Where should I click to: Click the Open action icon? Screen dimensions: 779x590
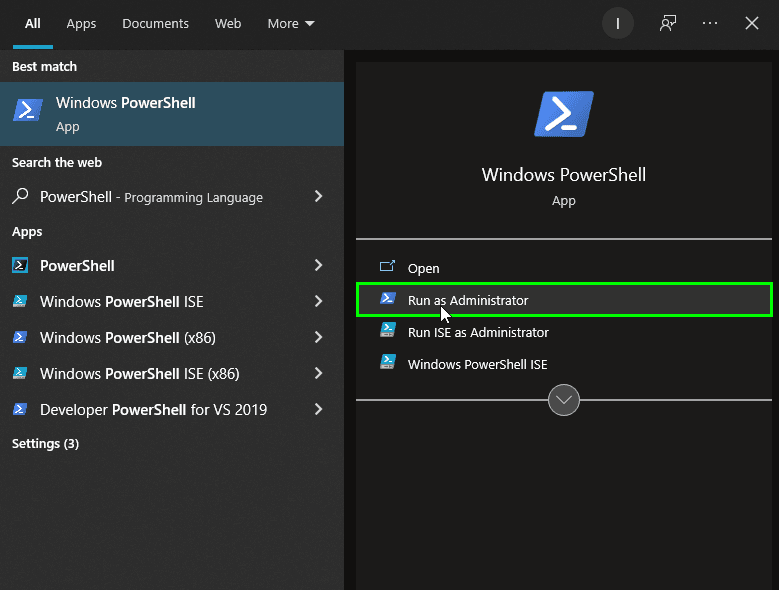pos(388,267)
